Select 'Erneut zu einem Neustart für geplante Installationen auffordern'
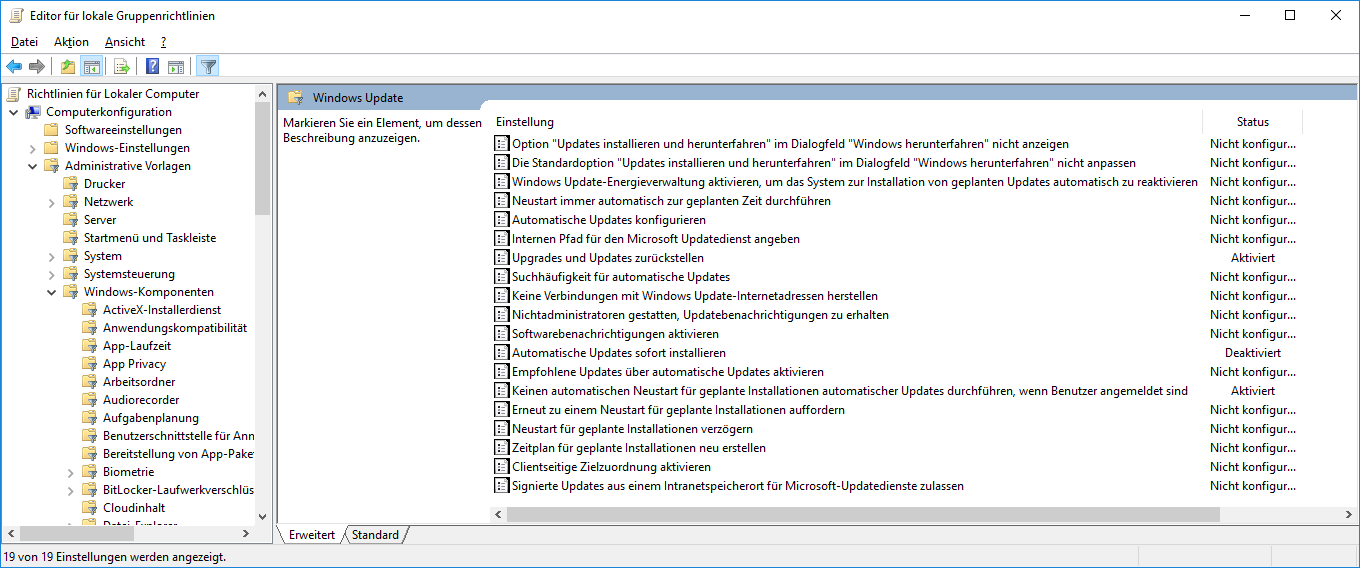 coord(678,410)
